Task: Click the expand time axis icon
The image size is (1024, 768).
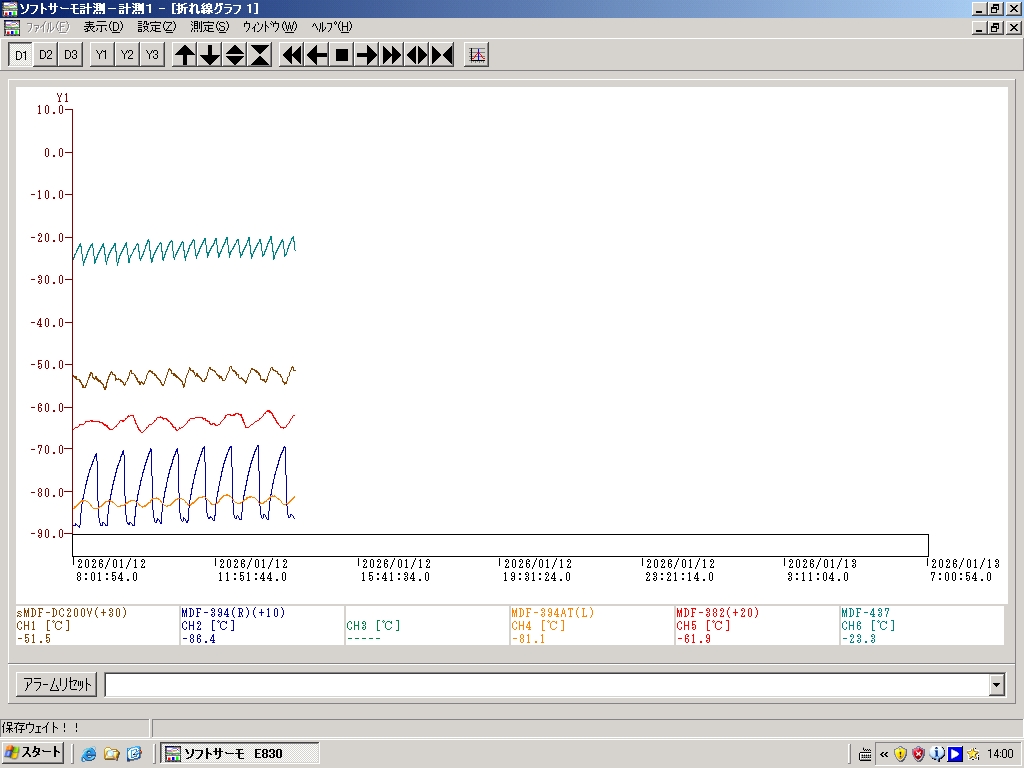Action: click(x=417, y=55)
